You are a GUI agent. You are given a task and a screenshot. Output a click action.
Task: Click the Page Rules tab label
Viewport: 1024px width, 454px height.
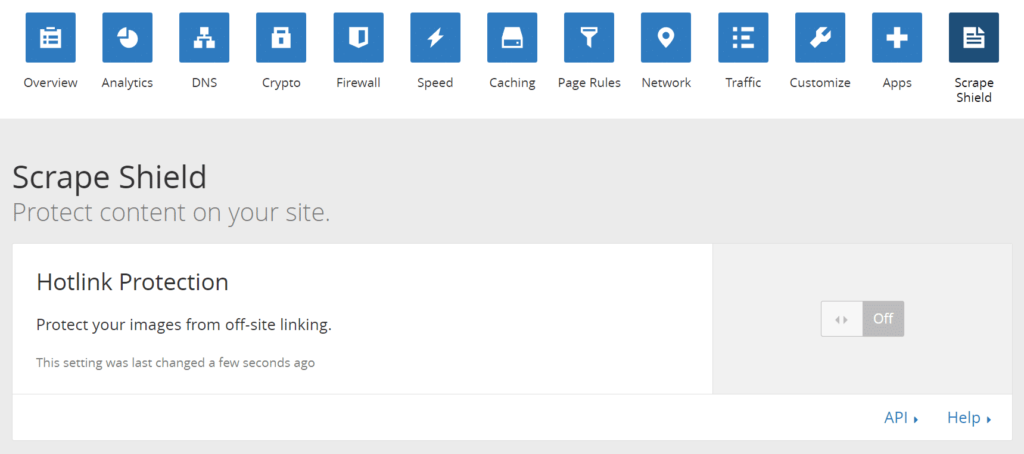(x=589, y=83)
